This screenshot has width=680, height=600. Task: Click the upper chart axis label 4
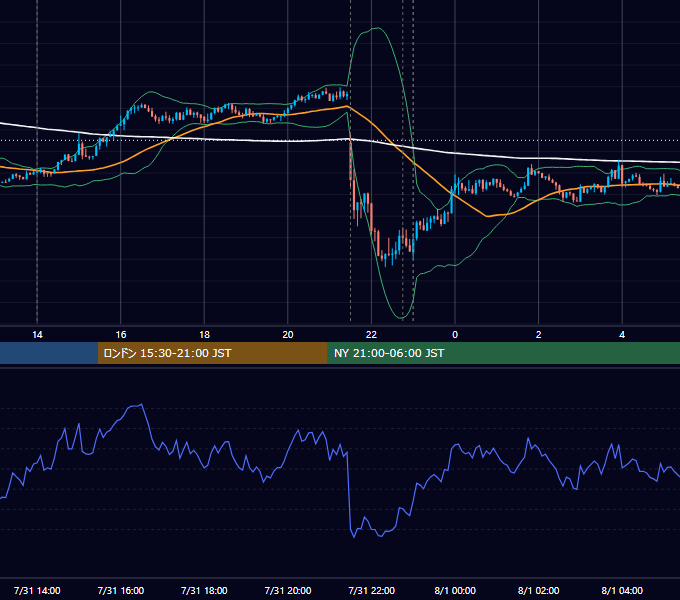point(622,335)
